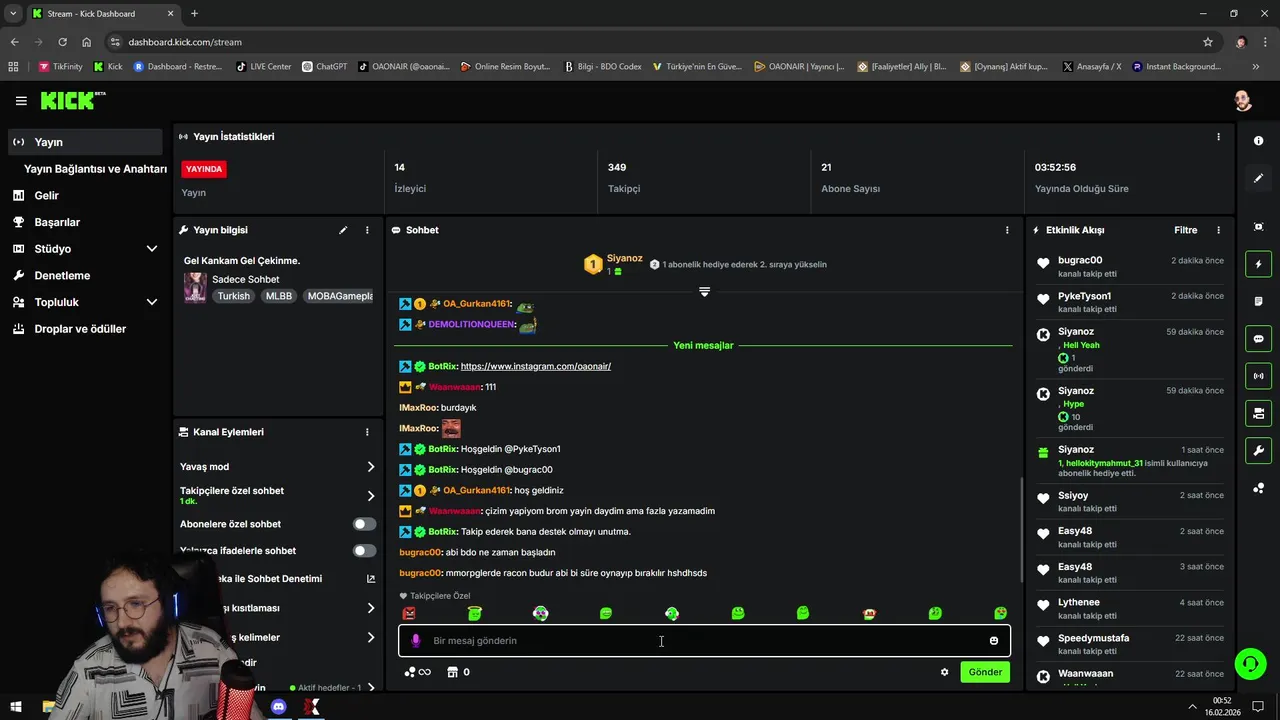1280x720 pixels.
Task: Open Yayın Bağlantısı ve Anahtarı page
Action: (95, 169)
